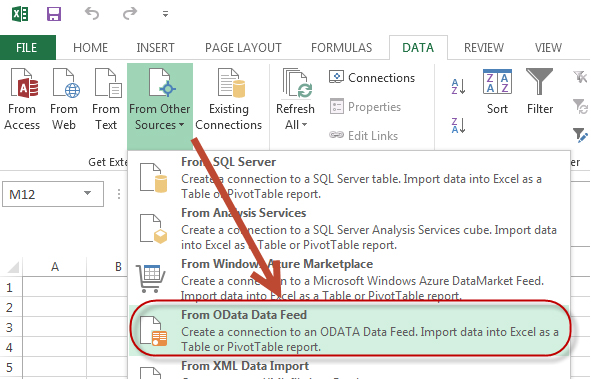The height and width of the screenshot is (379, 591).
Task: Sort Z to A descending
Action: click(459, 125)
